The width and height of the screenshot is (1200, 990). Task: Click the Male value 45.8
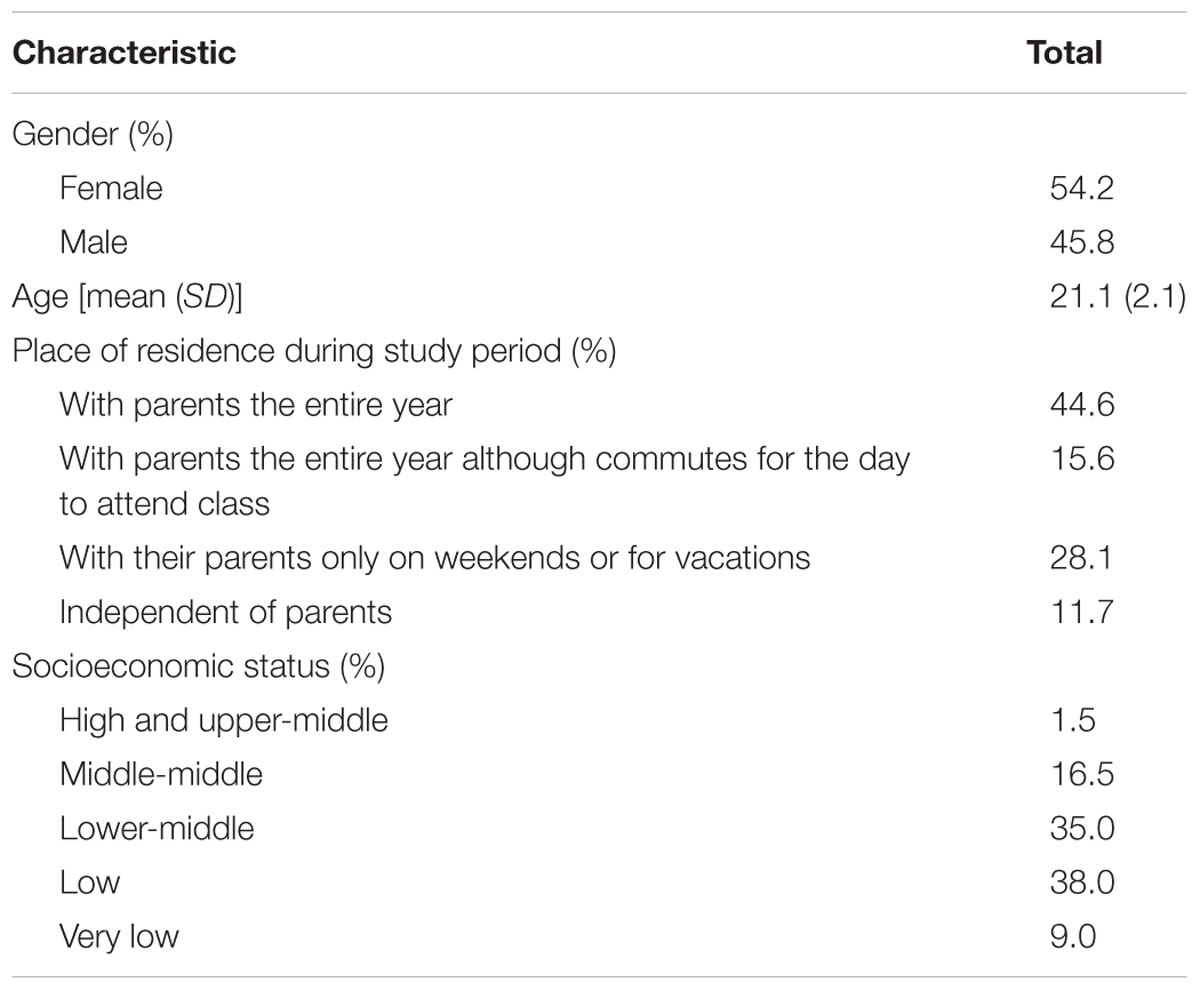(x=1081, y=241)
